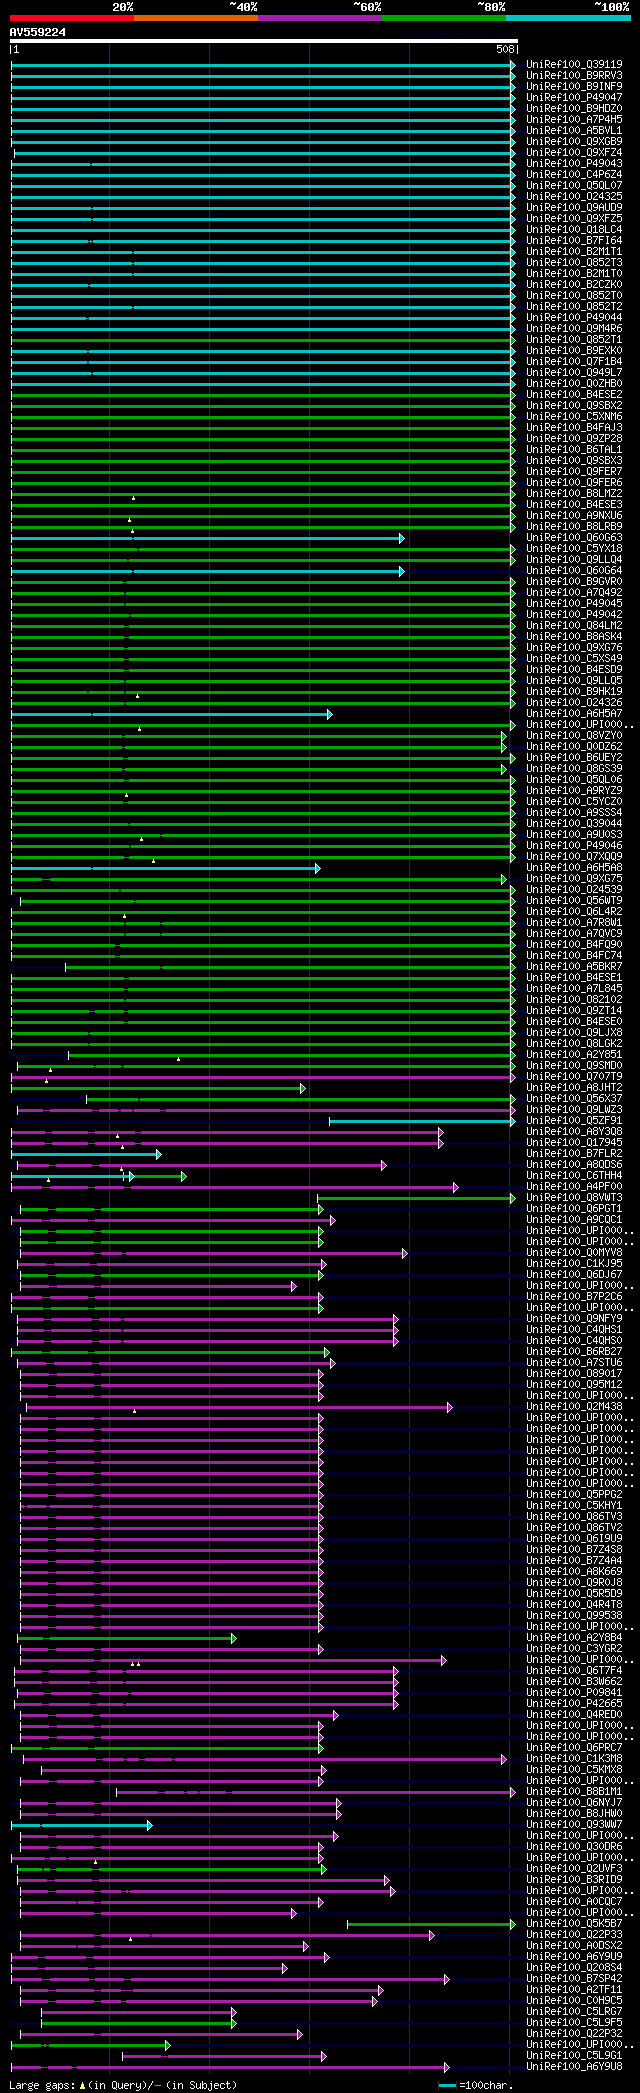640x2093 pixels.
Task: Open hit UniRef100_Q39119
Action: tap(574, 65)
